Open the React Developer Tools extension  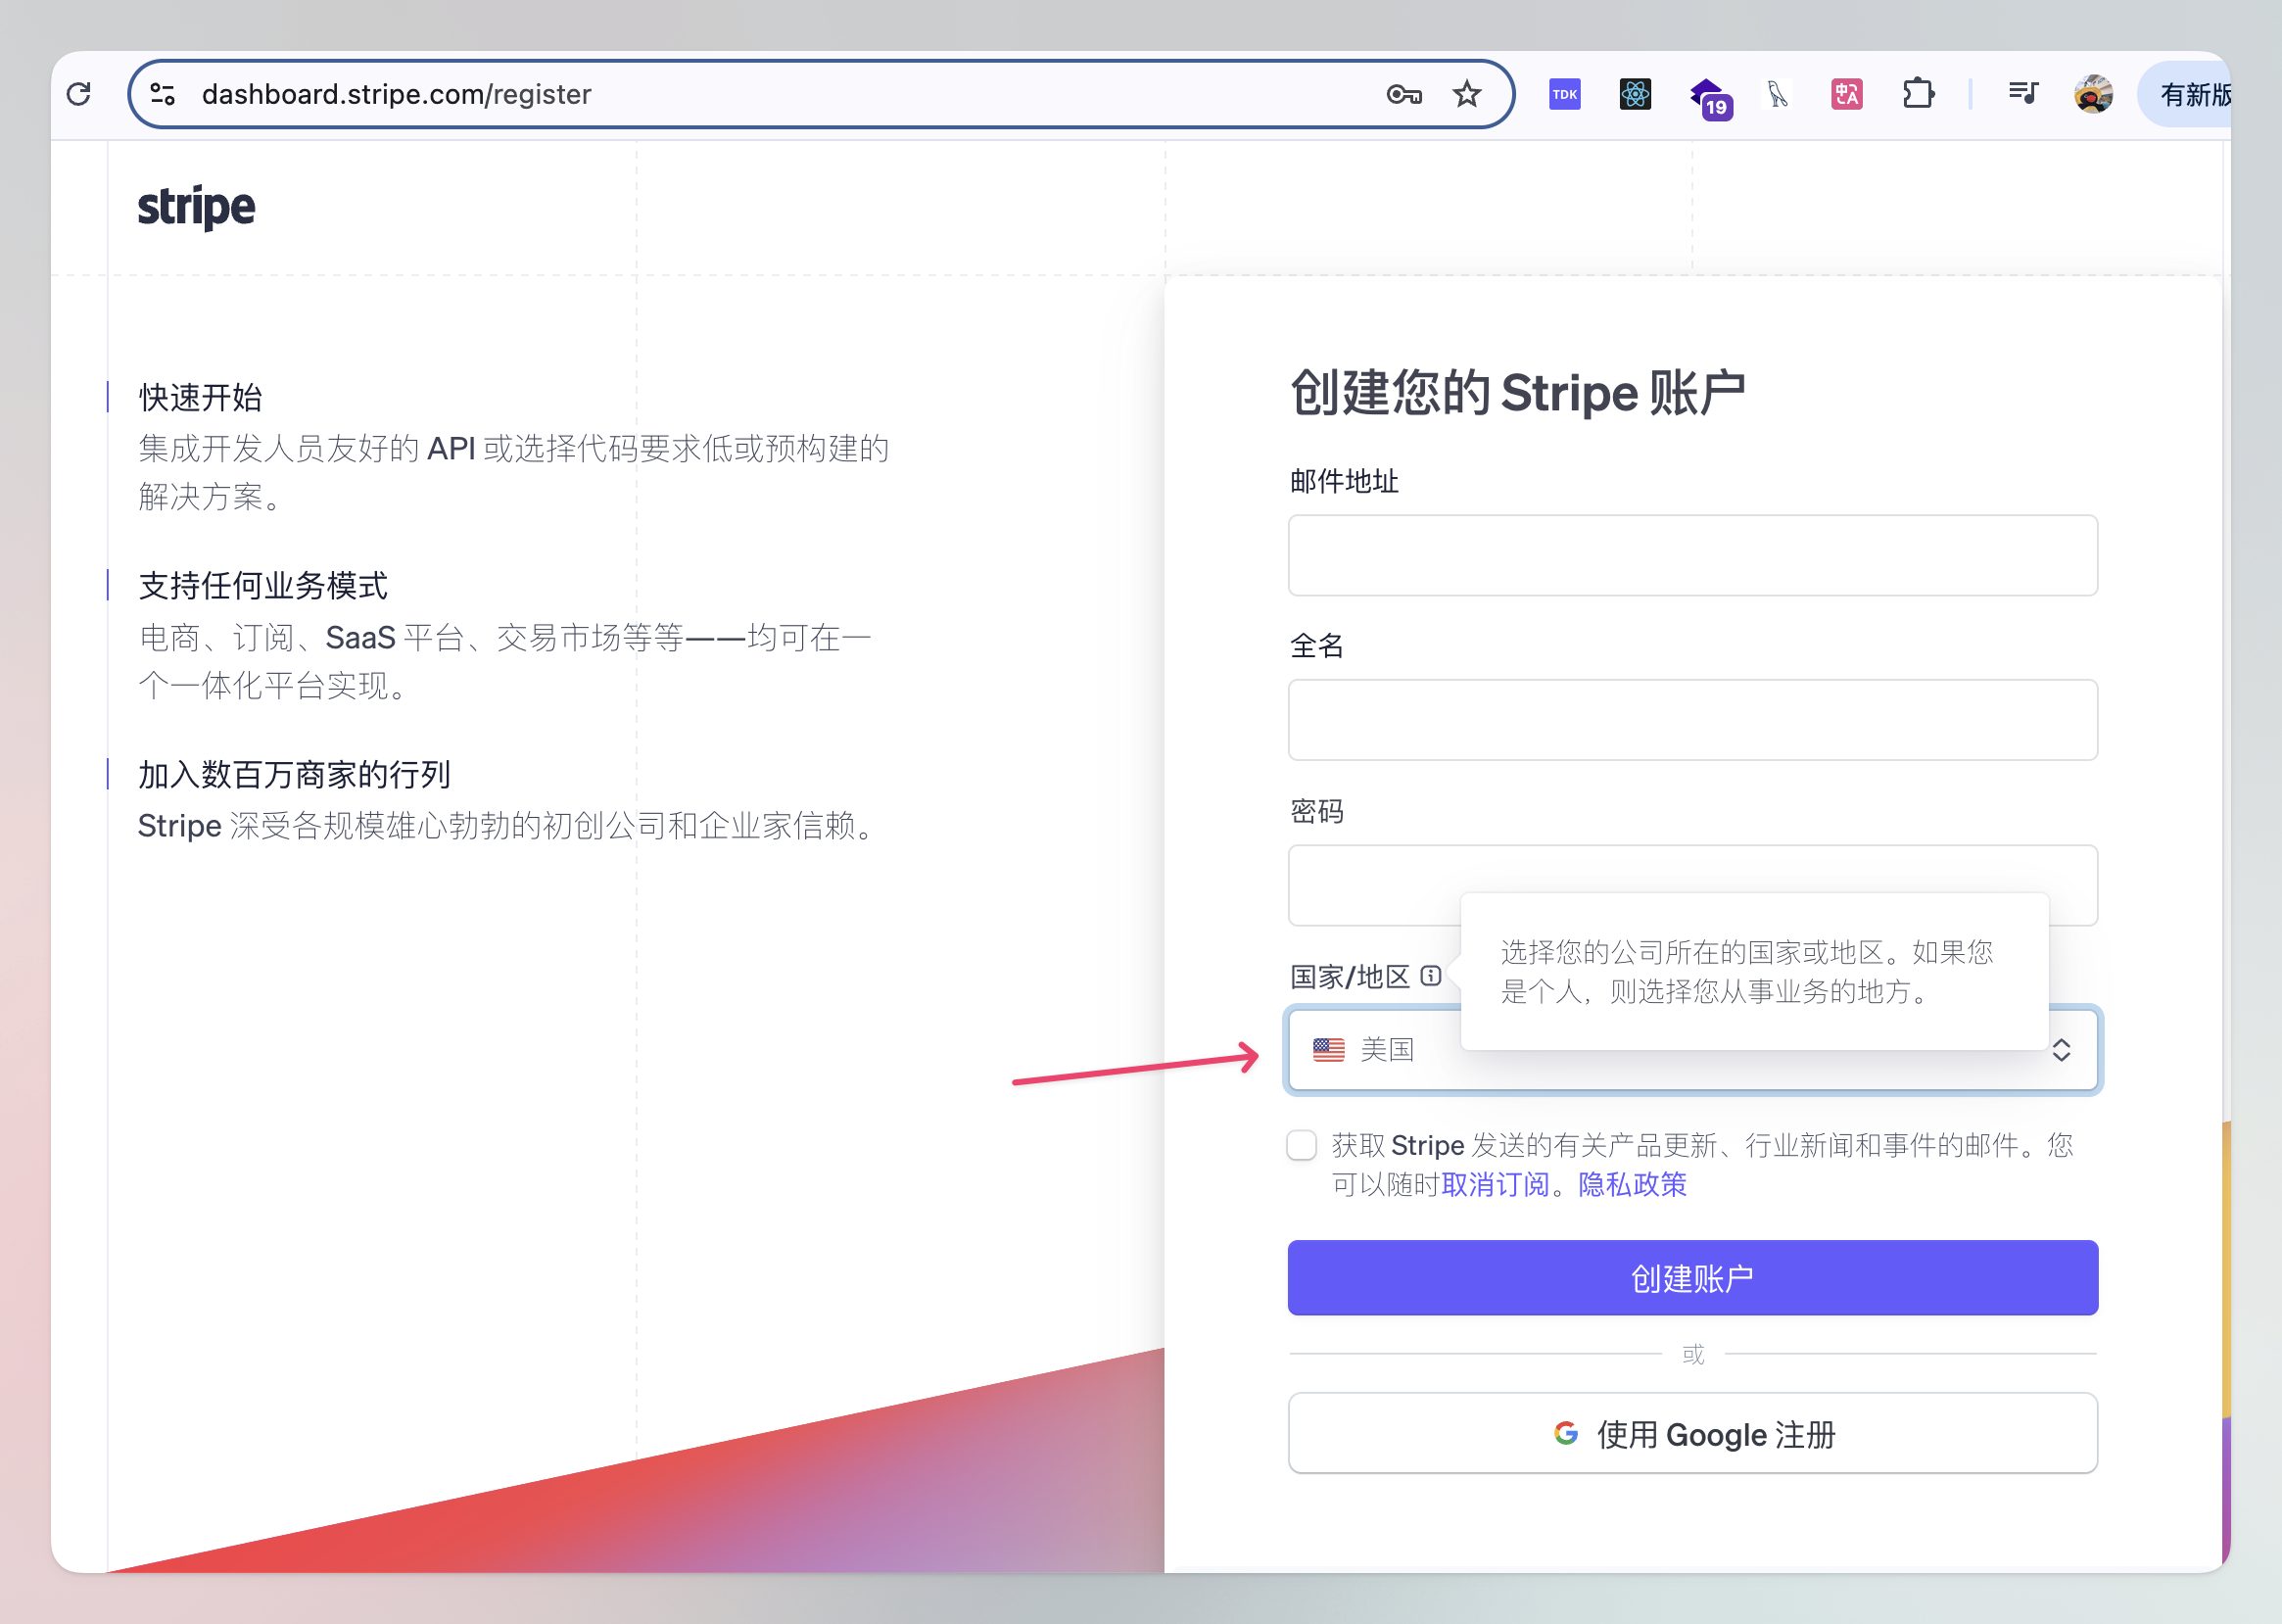[1636, 94]
